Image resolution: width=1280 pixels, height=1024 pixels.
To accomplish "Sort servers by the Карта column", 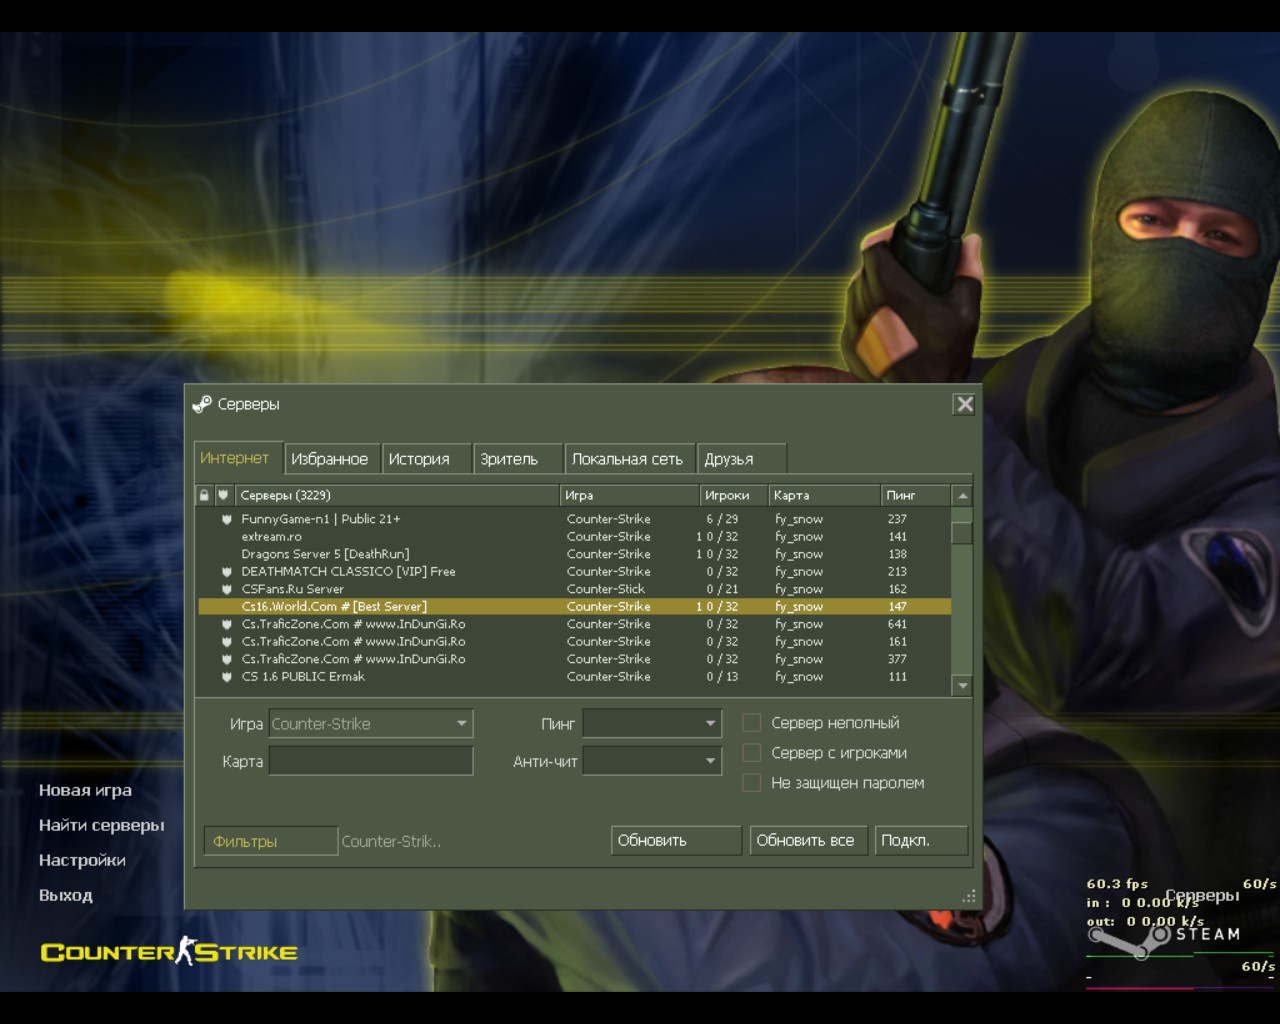I will pyautogui.click(x=824, y=495).
